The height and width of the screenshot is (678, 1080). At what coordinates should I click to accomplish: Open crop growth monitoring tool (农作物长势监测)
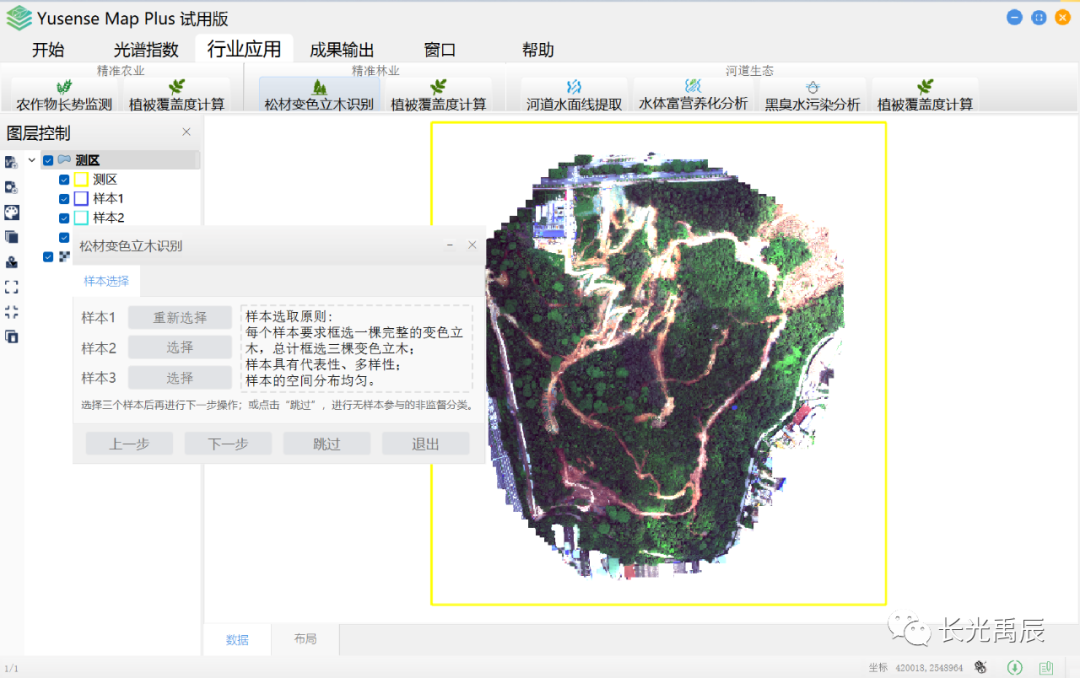click(64, 96)
